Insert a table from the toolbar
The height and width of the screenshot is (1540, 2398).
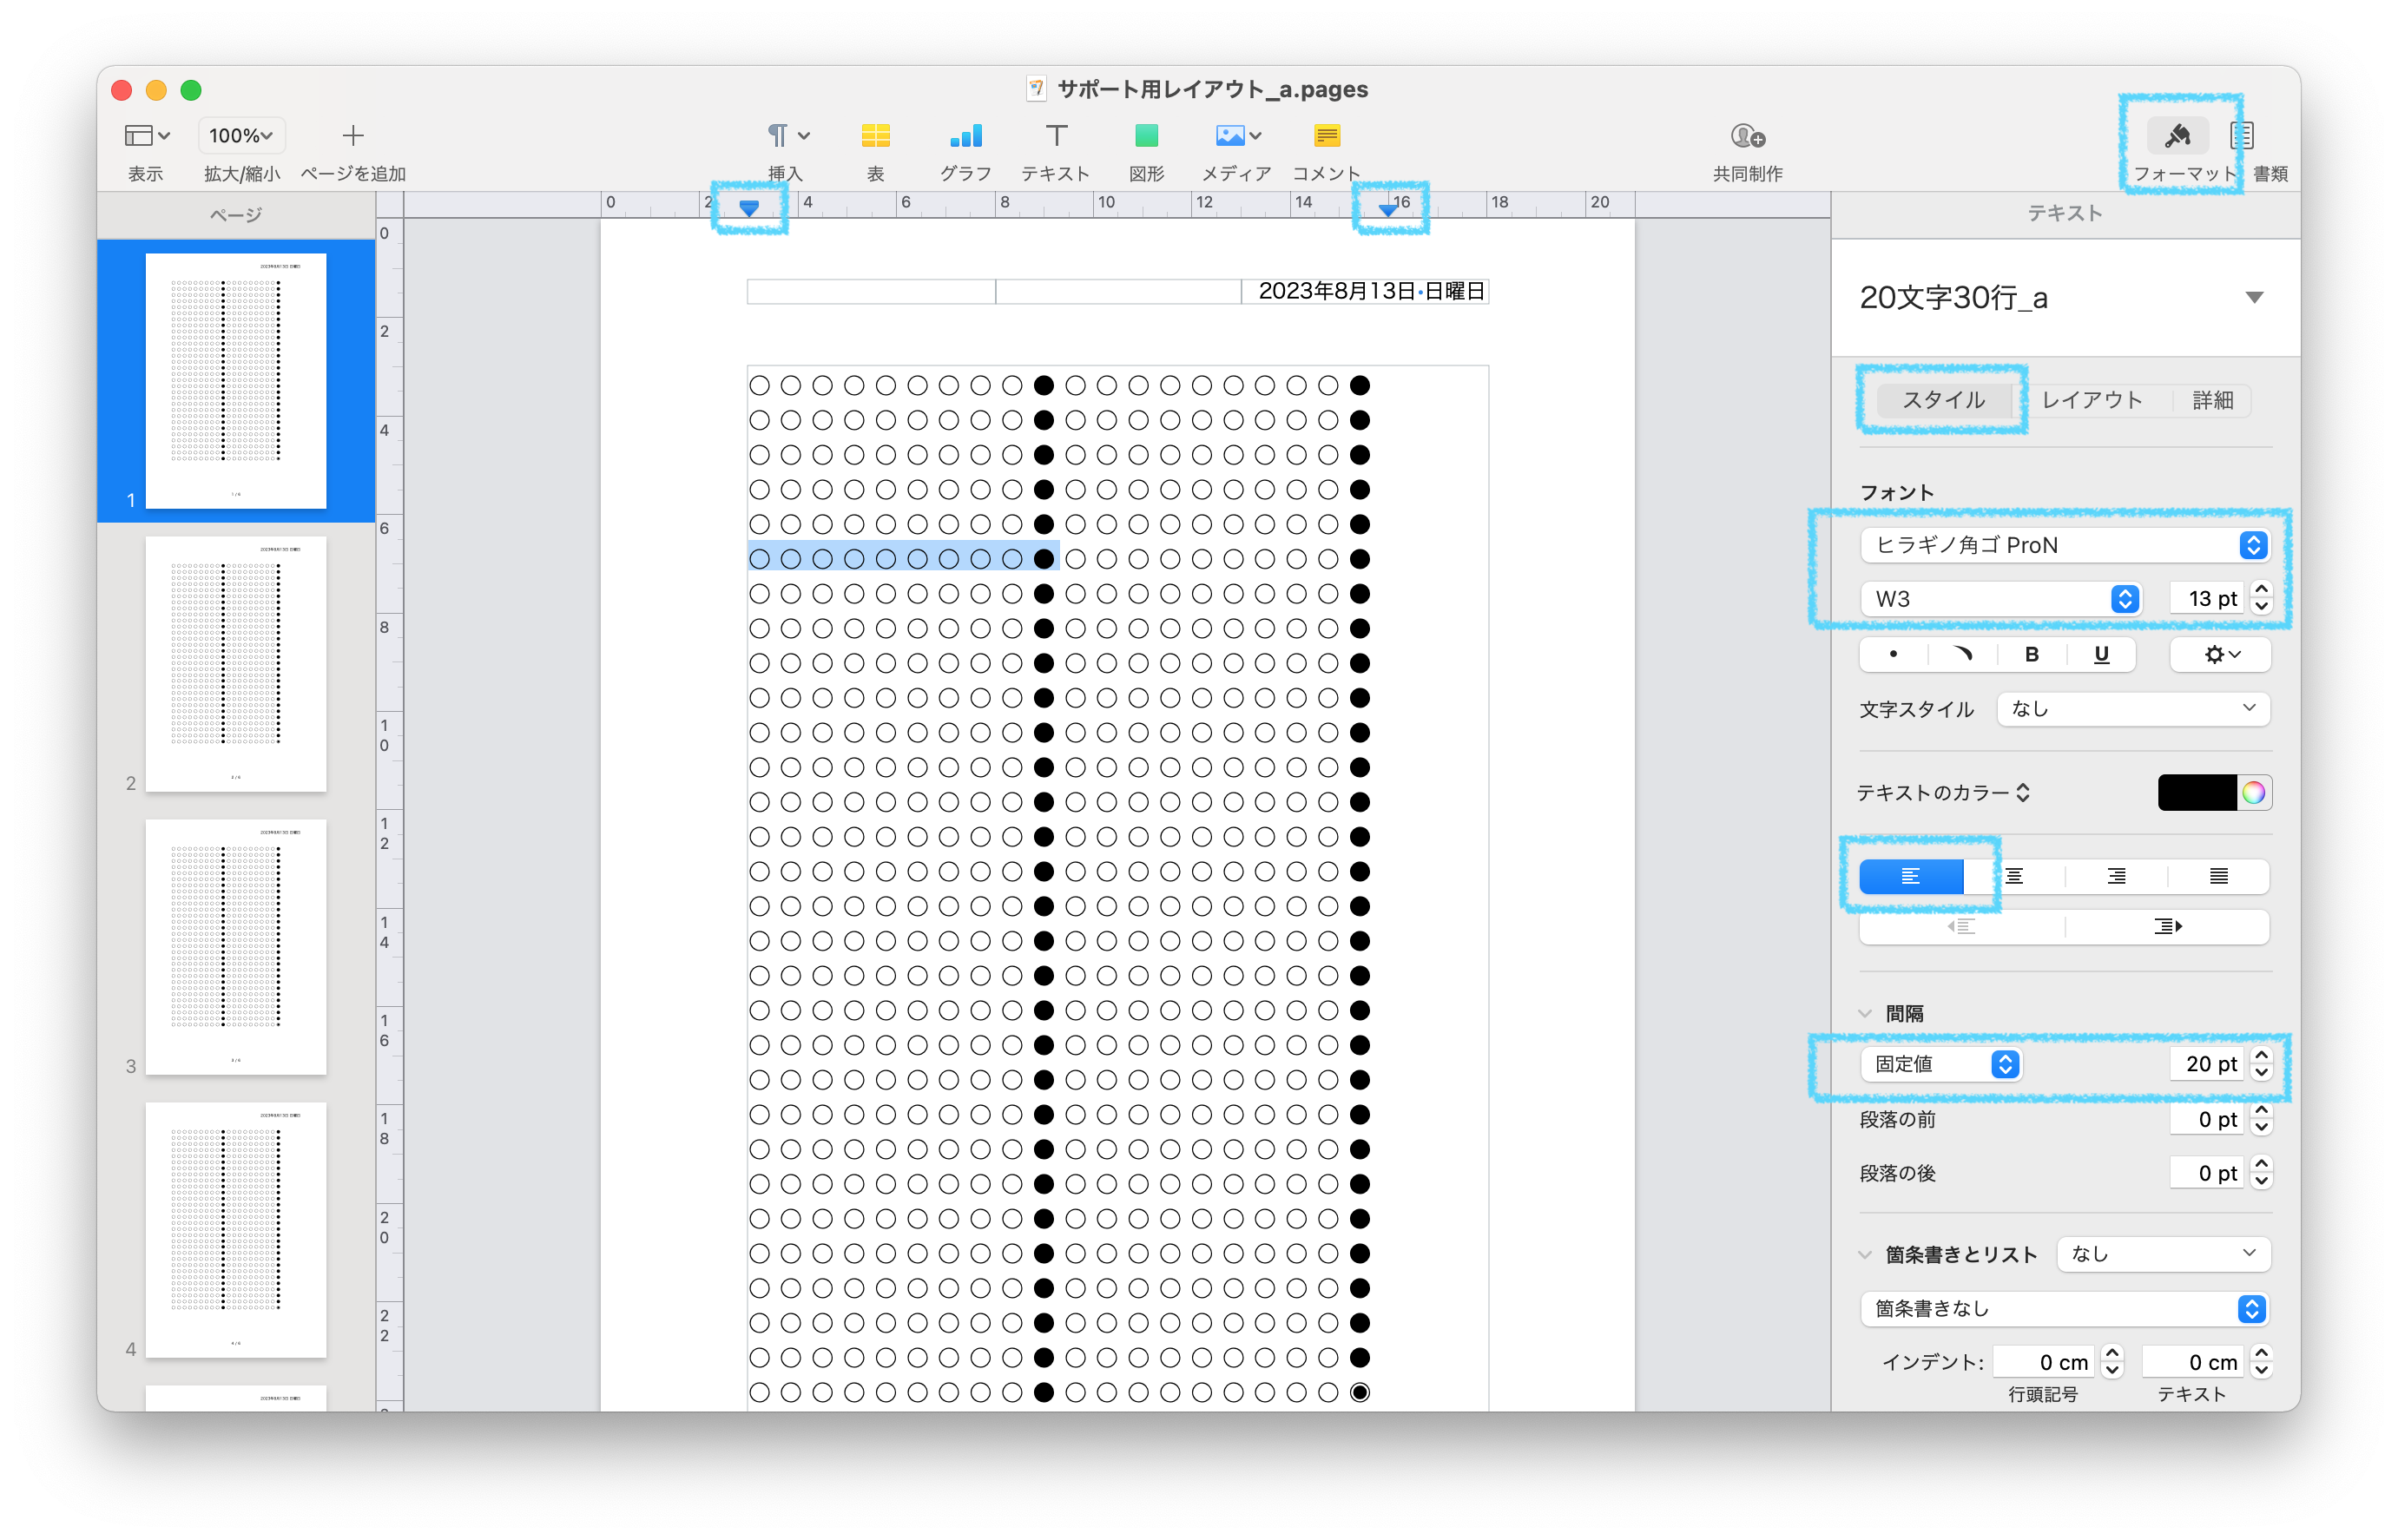tap(875, 136)
